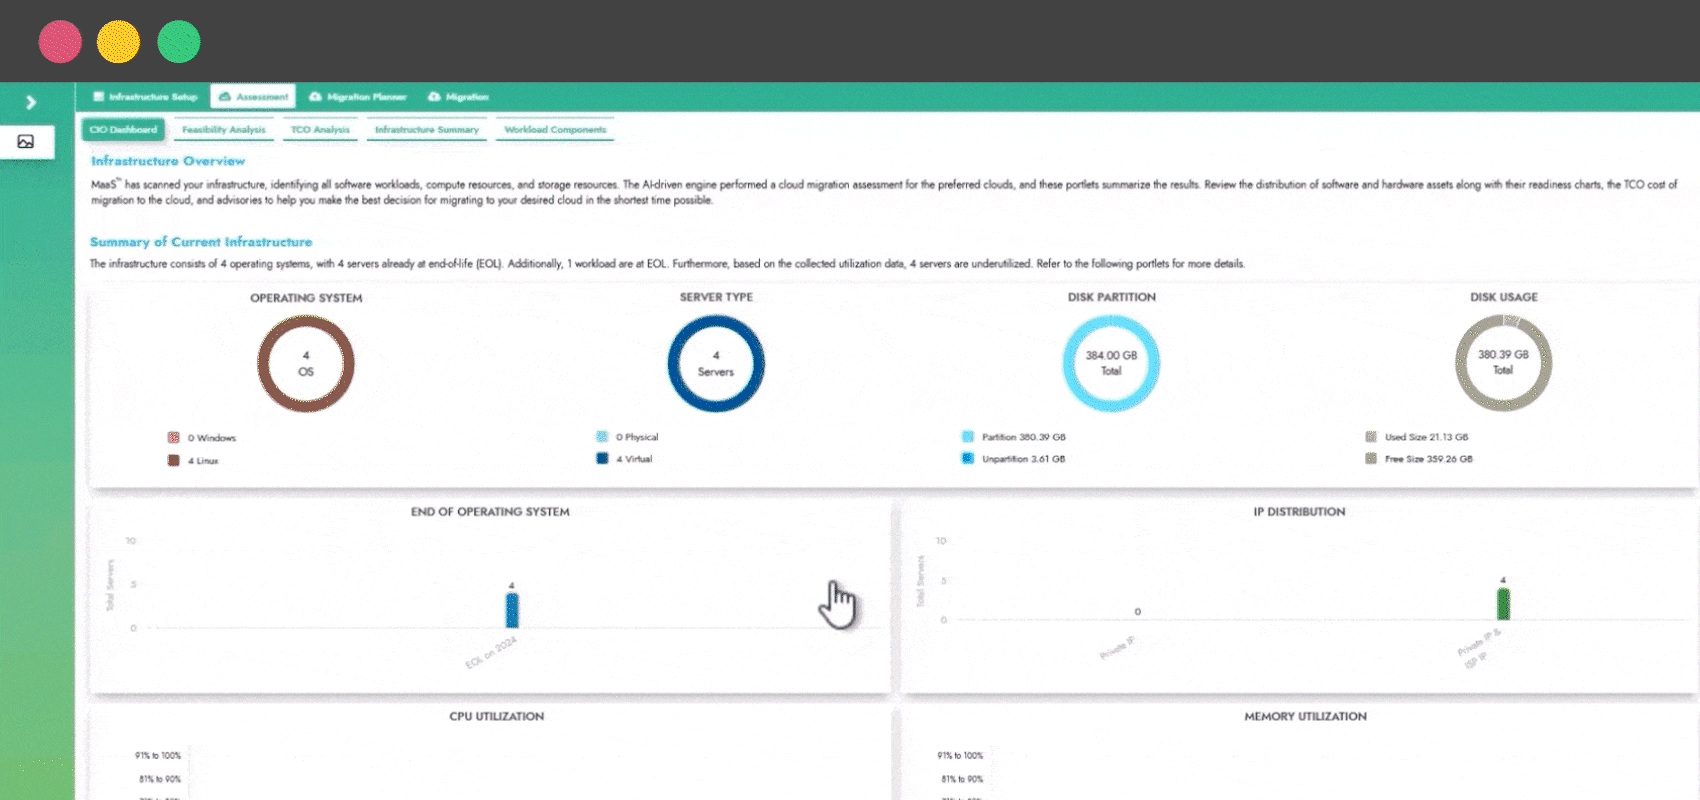Click the Used Size legend swatch
Viewport: 1700px width, 800px height.
(x=1371, y=437)
